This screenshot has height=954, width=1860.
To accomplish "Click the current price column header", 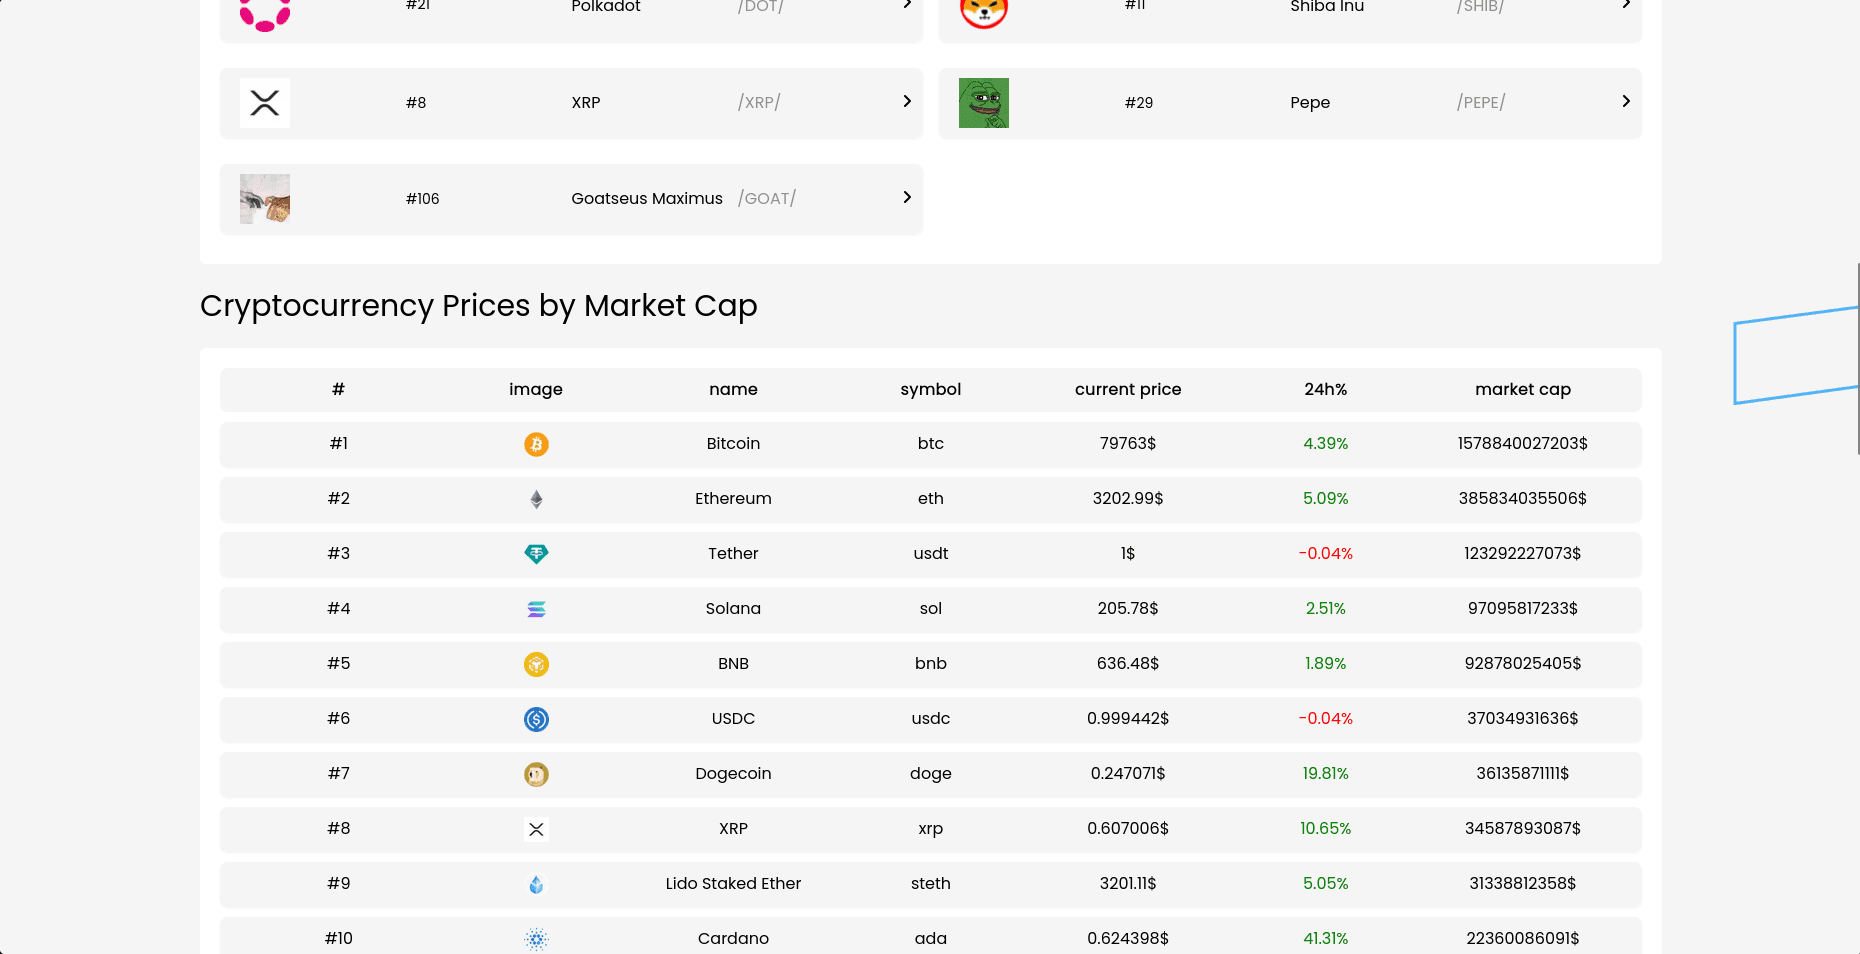I will tap(1127, 389).
